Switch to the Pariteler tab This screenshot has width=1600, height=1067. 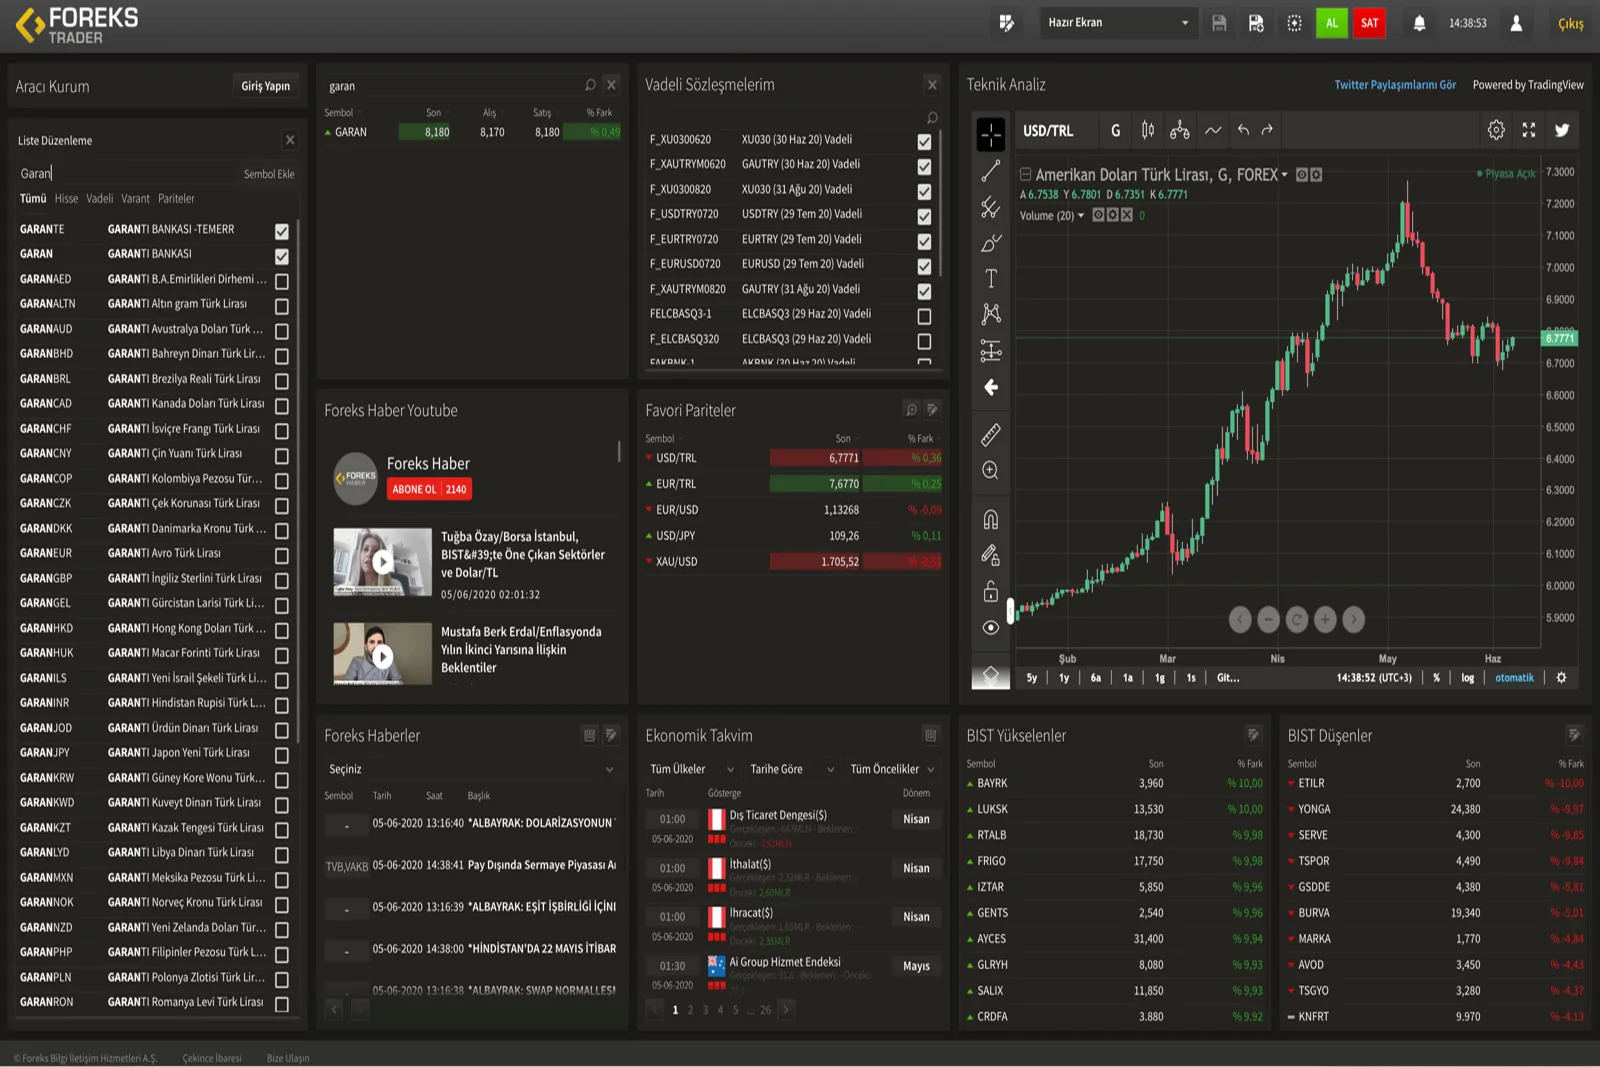[176, 199]
